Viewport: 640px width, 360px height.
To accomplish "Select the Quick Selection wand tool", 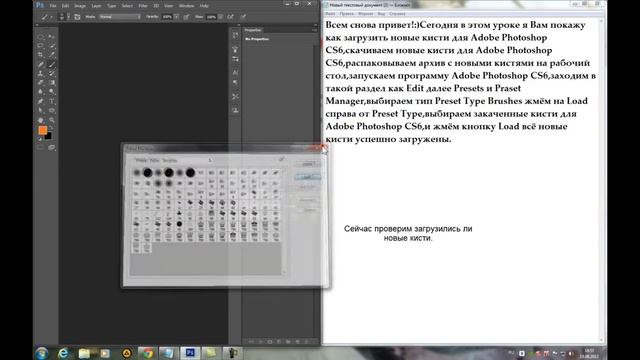I will point(52,46).
